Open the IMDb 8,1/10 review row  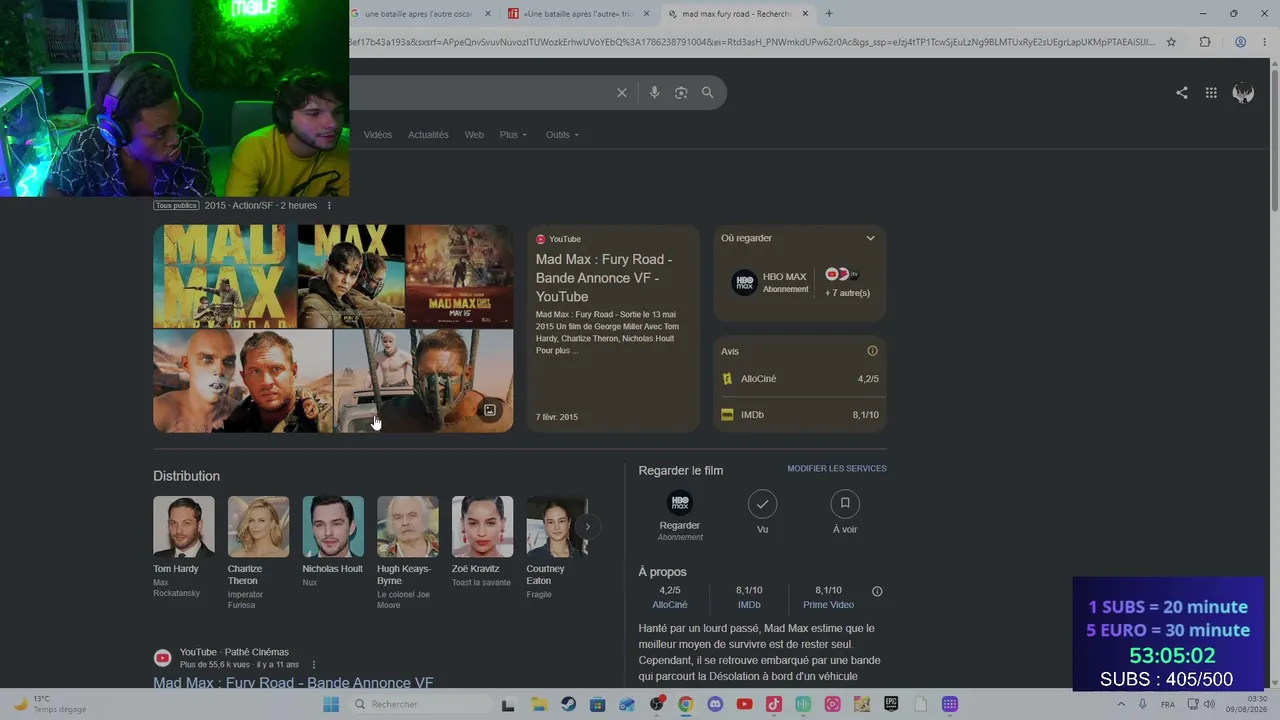click(x=800, y=415)
